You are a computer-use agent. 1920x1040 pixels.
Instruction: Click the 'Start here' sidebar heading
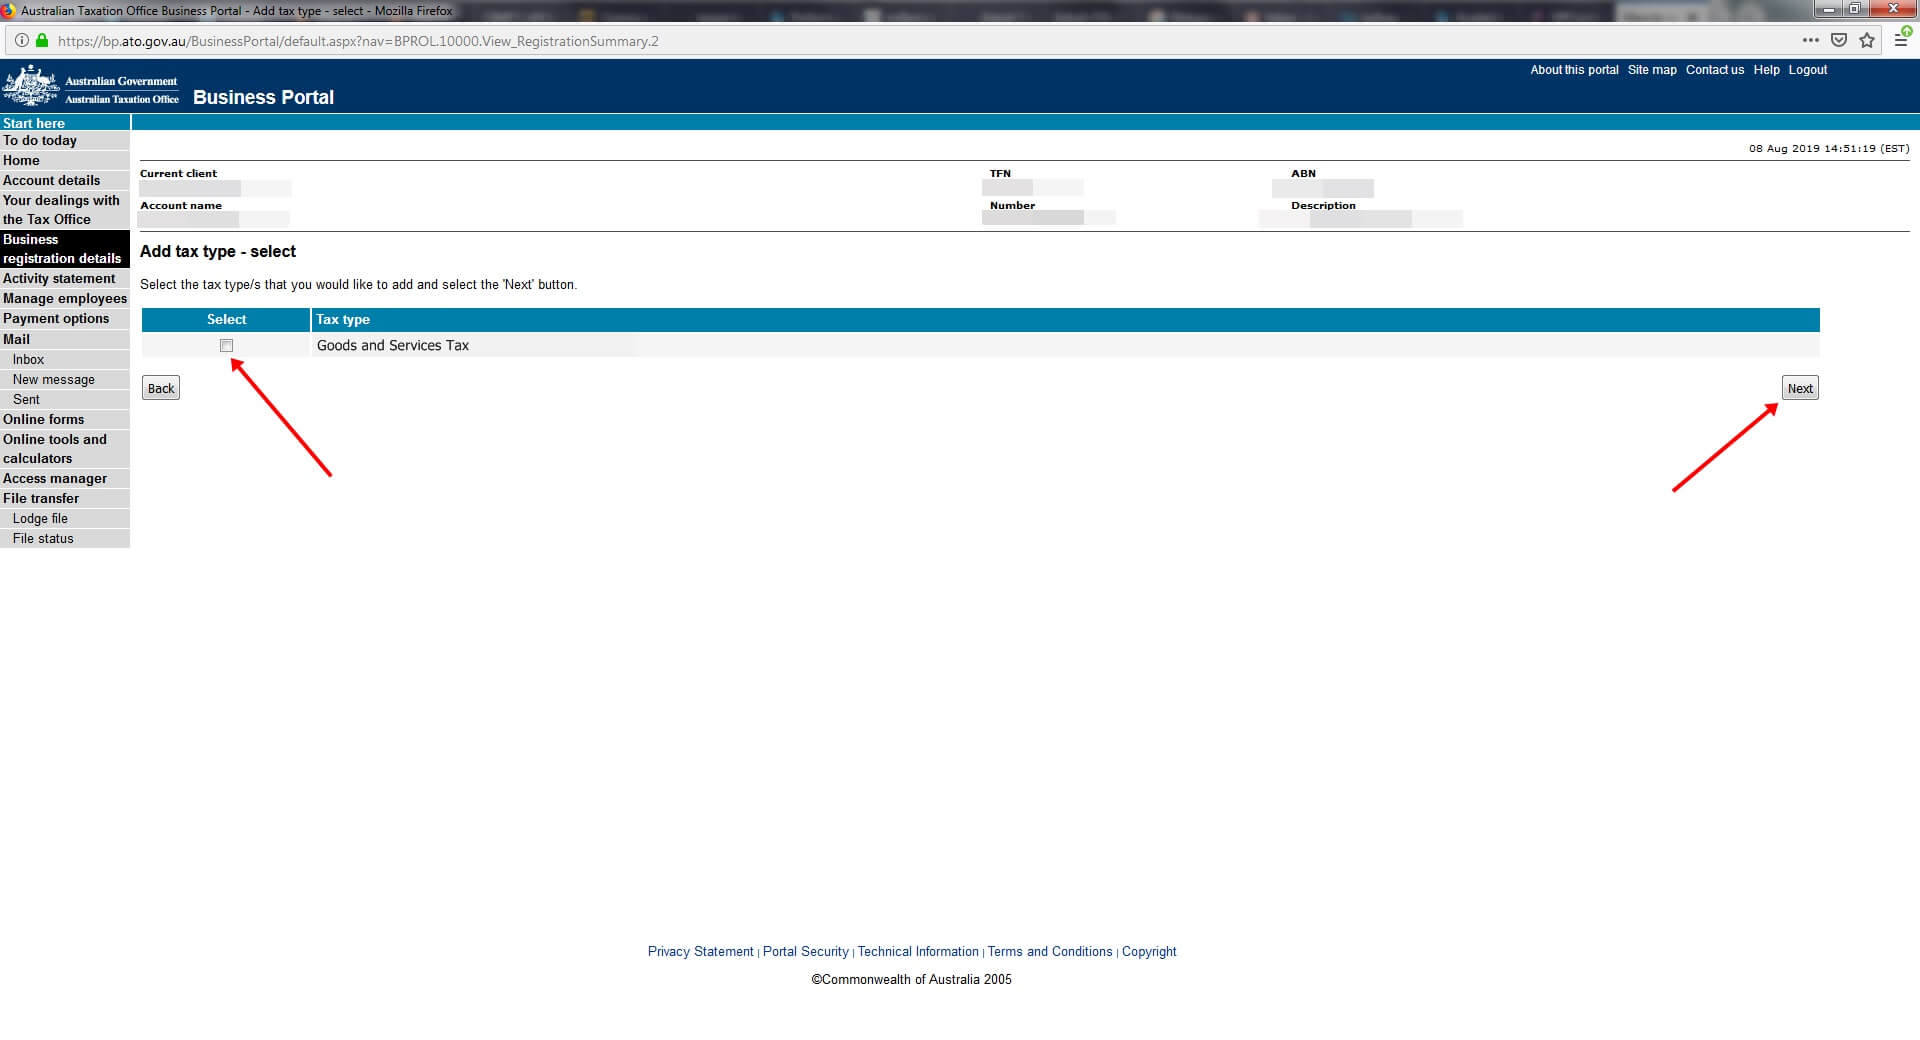(x=34, y=123)
